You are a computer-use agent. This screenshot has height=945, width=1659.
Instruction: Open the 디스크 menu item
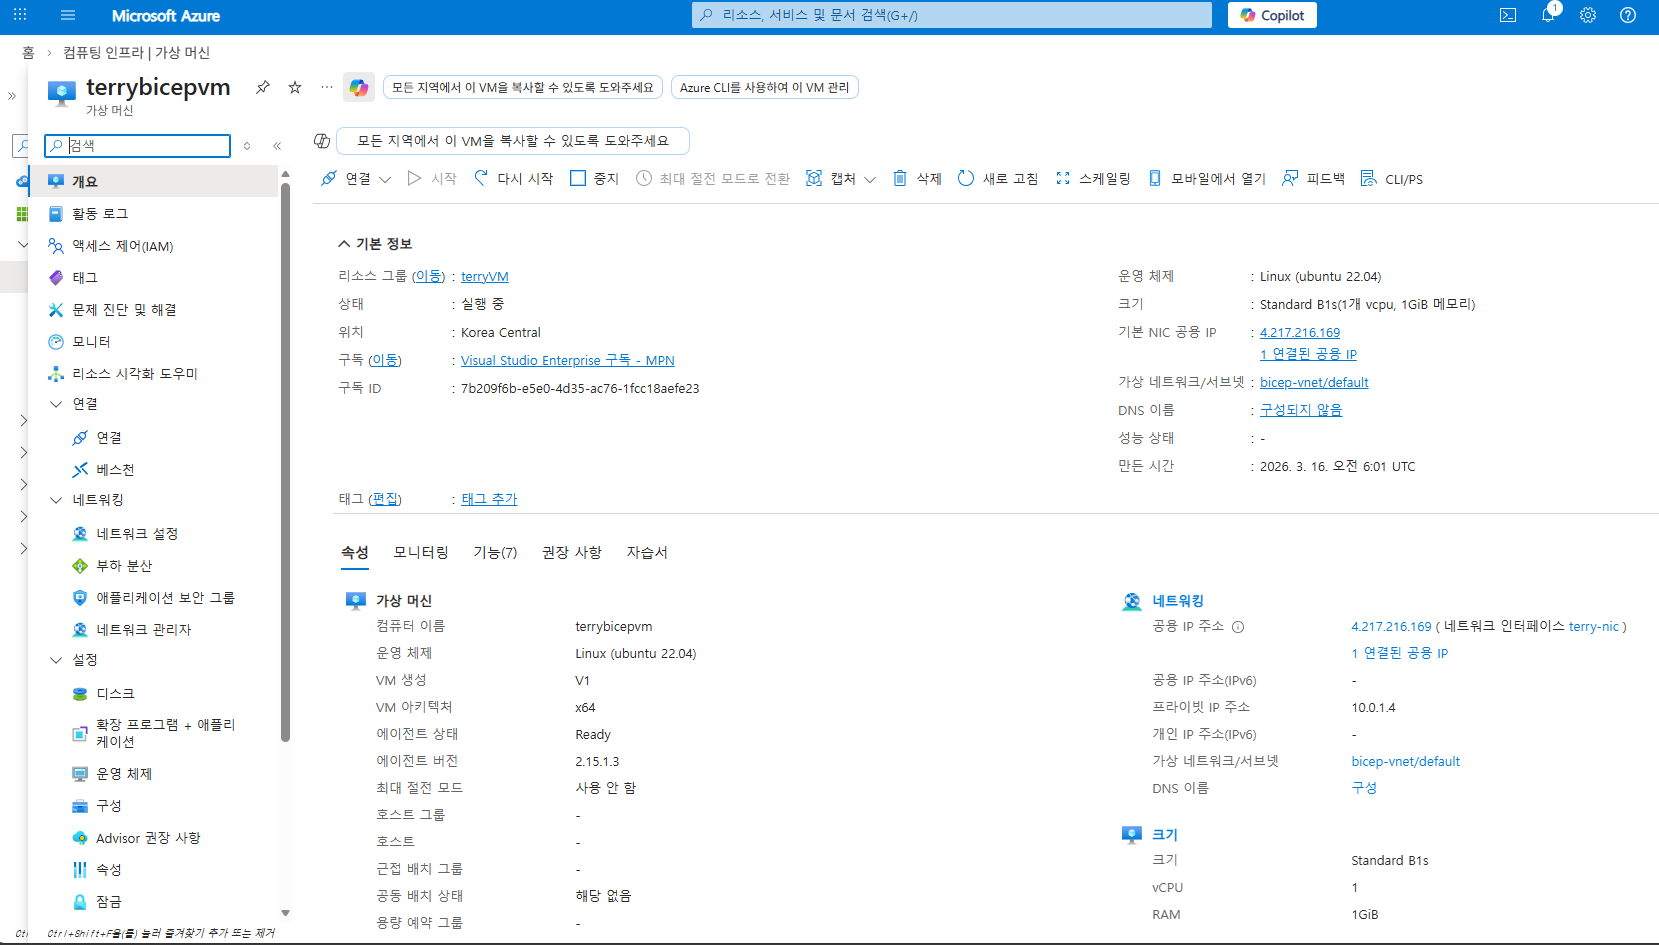(x=115, y=693)
